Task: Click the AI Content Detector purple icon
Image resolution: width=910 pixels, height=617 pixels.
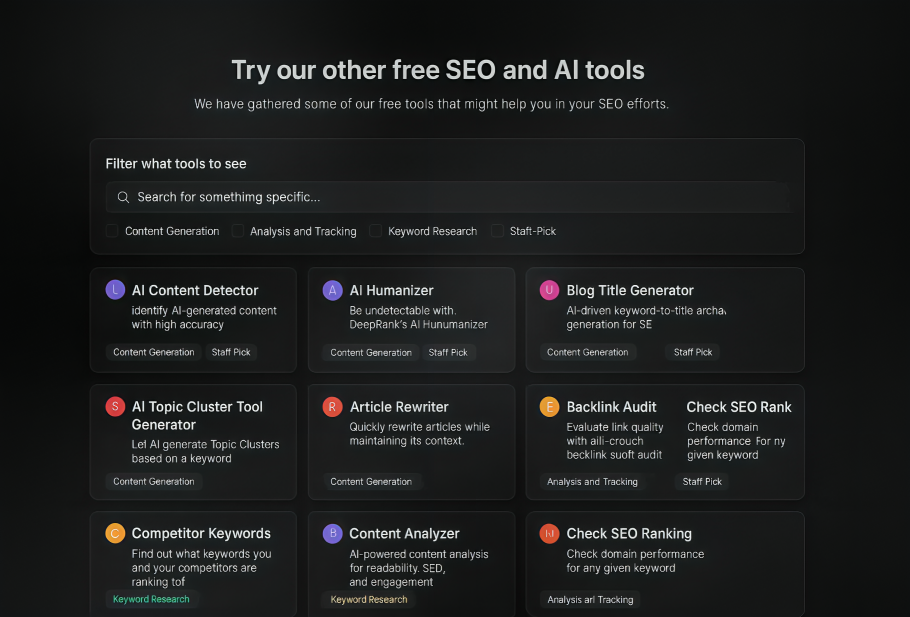Action: coord(115,290)
